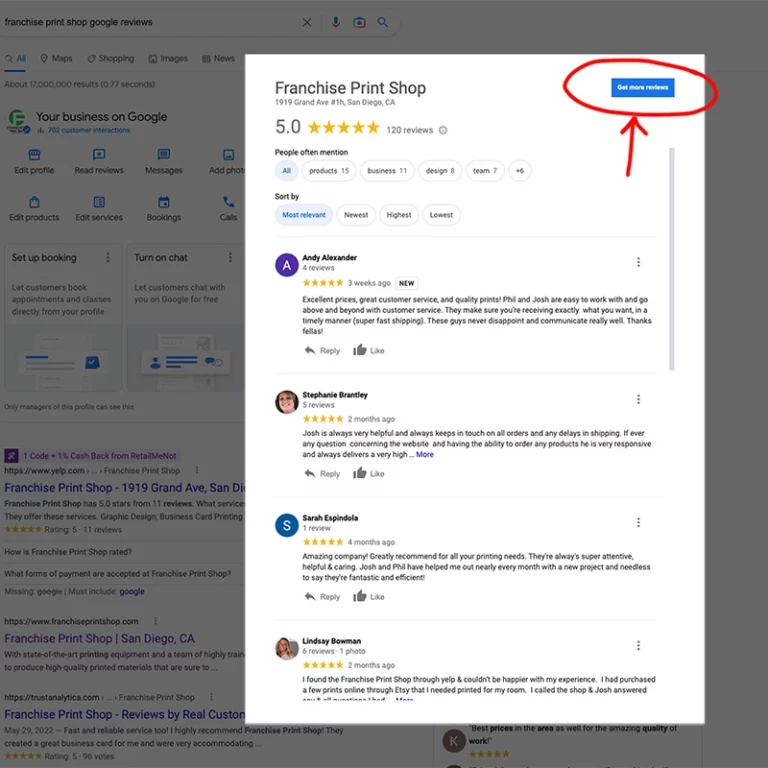
Task: Open Edit services in business panel
Action: coord(99,209)
